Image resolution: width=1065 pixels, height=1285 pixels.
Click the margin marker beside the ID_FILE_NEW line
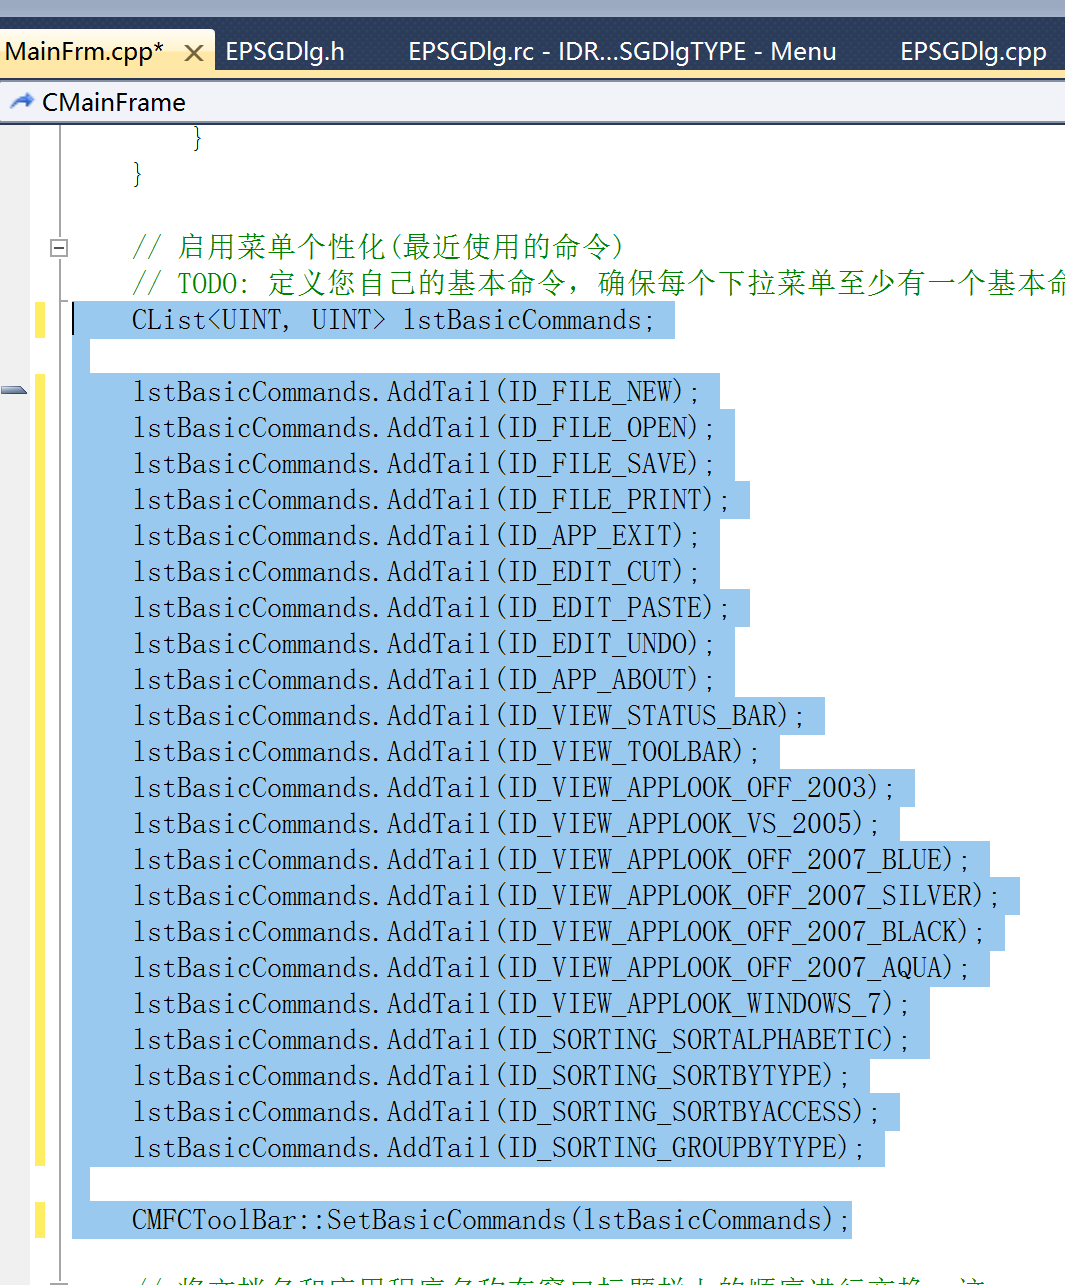point(14,390)
